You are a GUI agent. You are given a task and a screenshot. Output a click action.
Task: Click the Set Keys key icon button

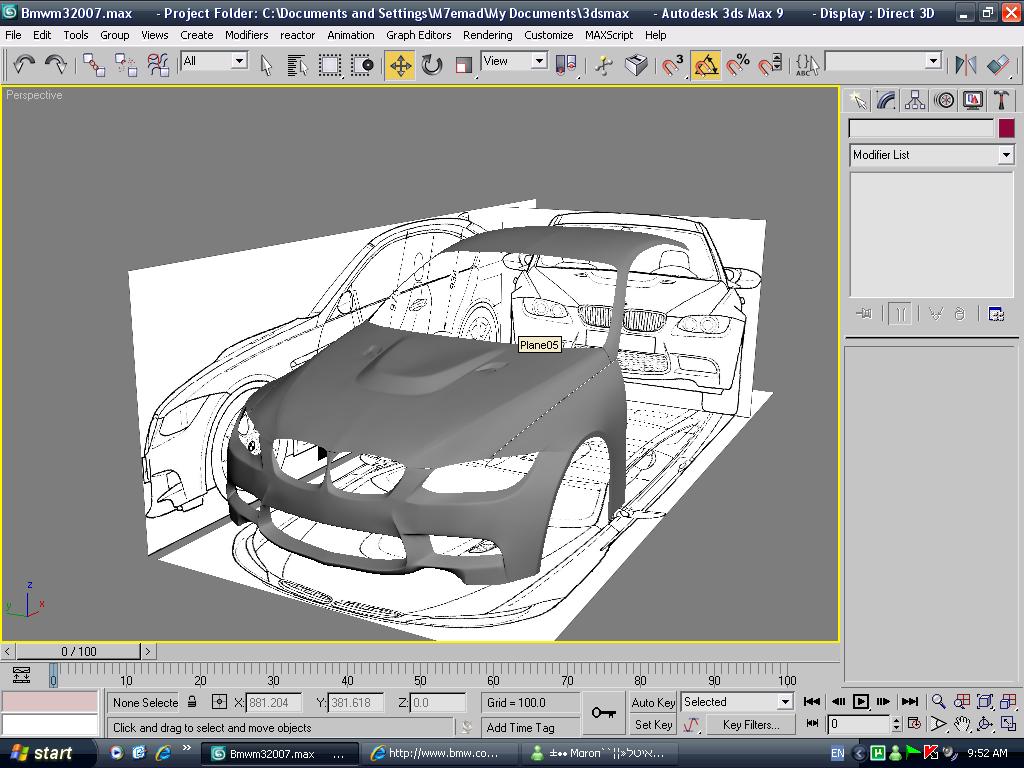(x=603, y=713)
